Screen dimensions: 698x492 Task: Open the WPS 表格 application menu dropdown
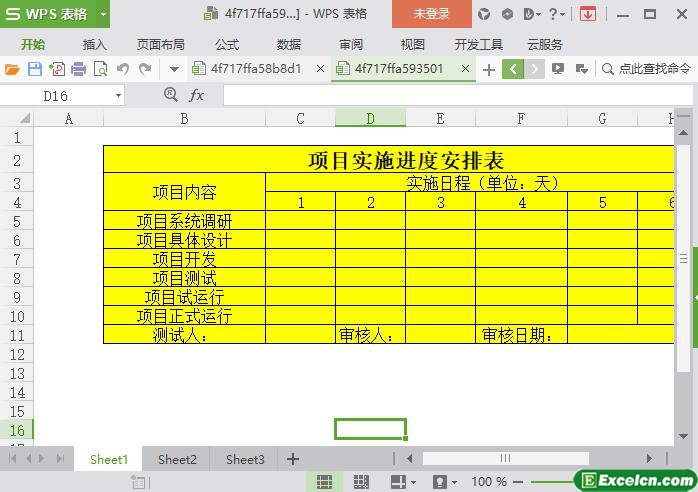tap(103, 14)
